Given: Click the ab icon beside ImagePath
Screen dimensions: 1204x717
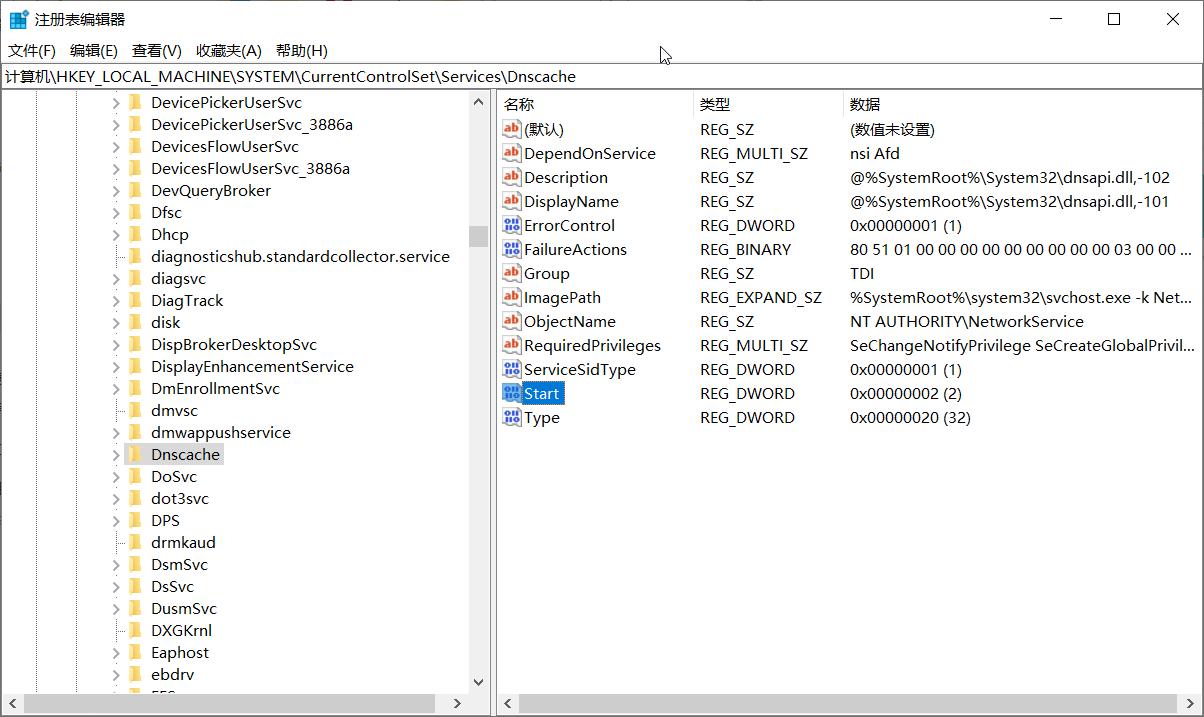Looking at the screenshot, I should pos(511,297).
